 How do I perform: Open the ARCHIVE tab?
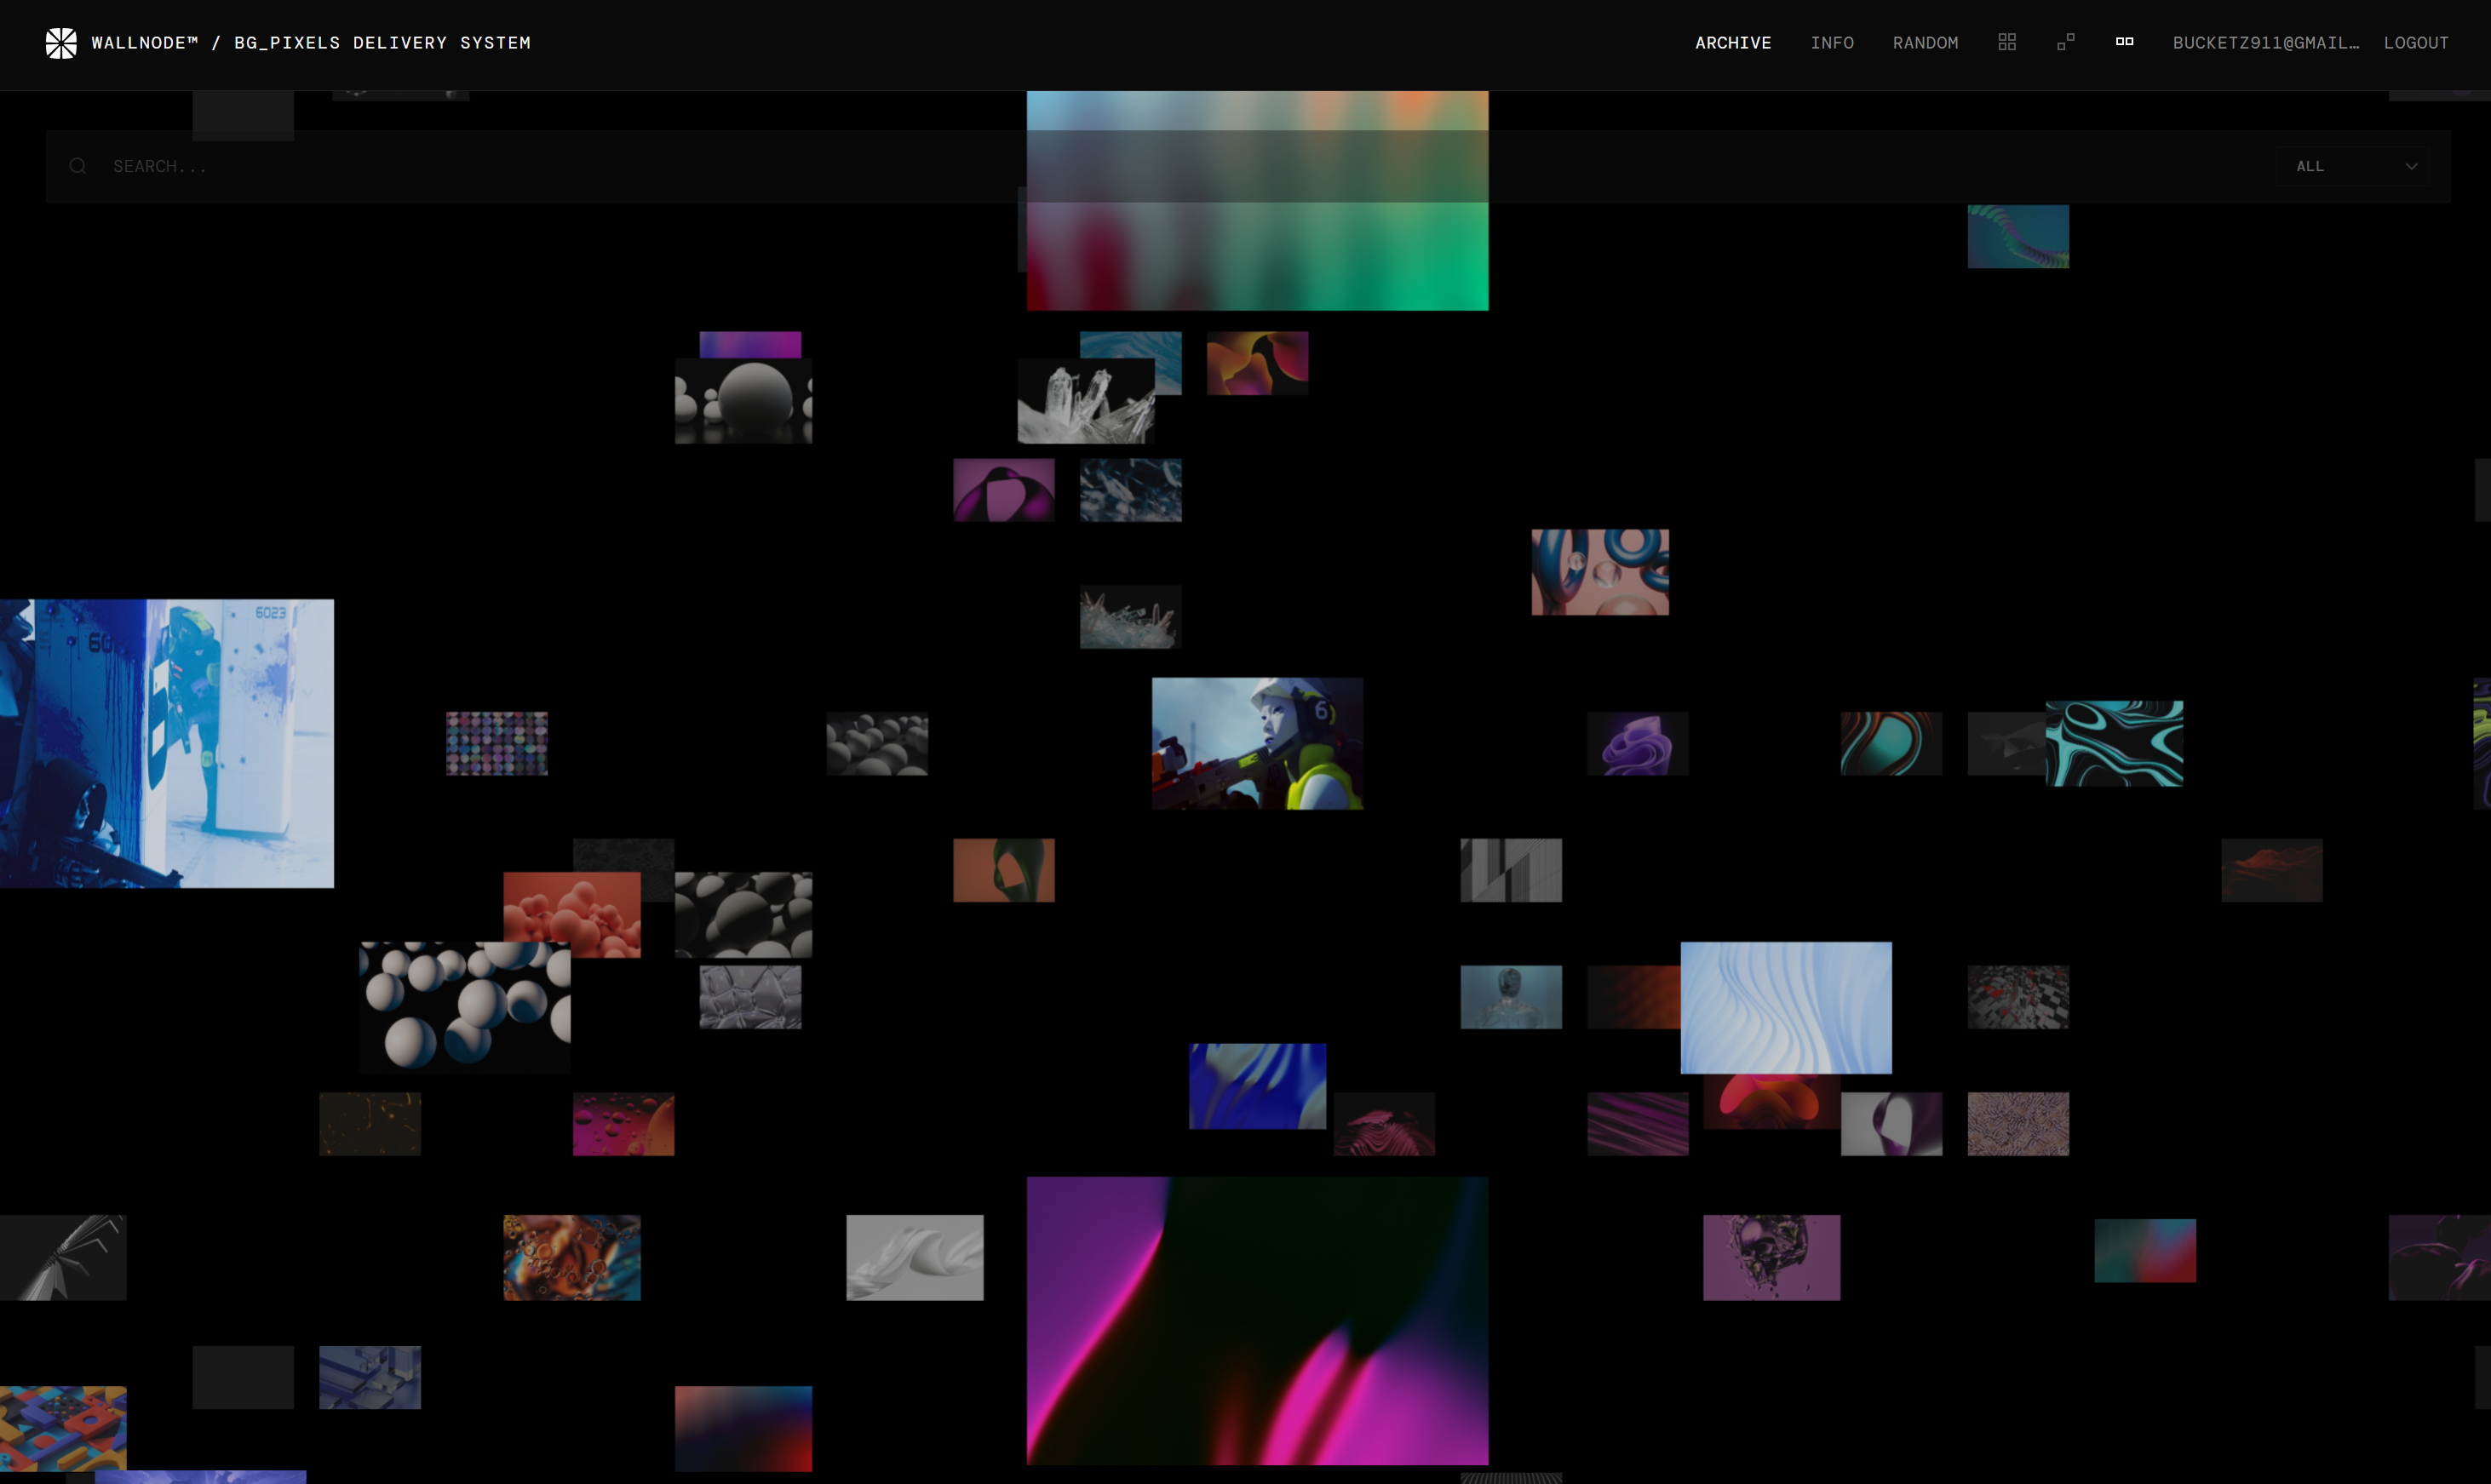coord(1732,43)
